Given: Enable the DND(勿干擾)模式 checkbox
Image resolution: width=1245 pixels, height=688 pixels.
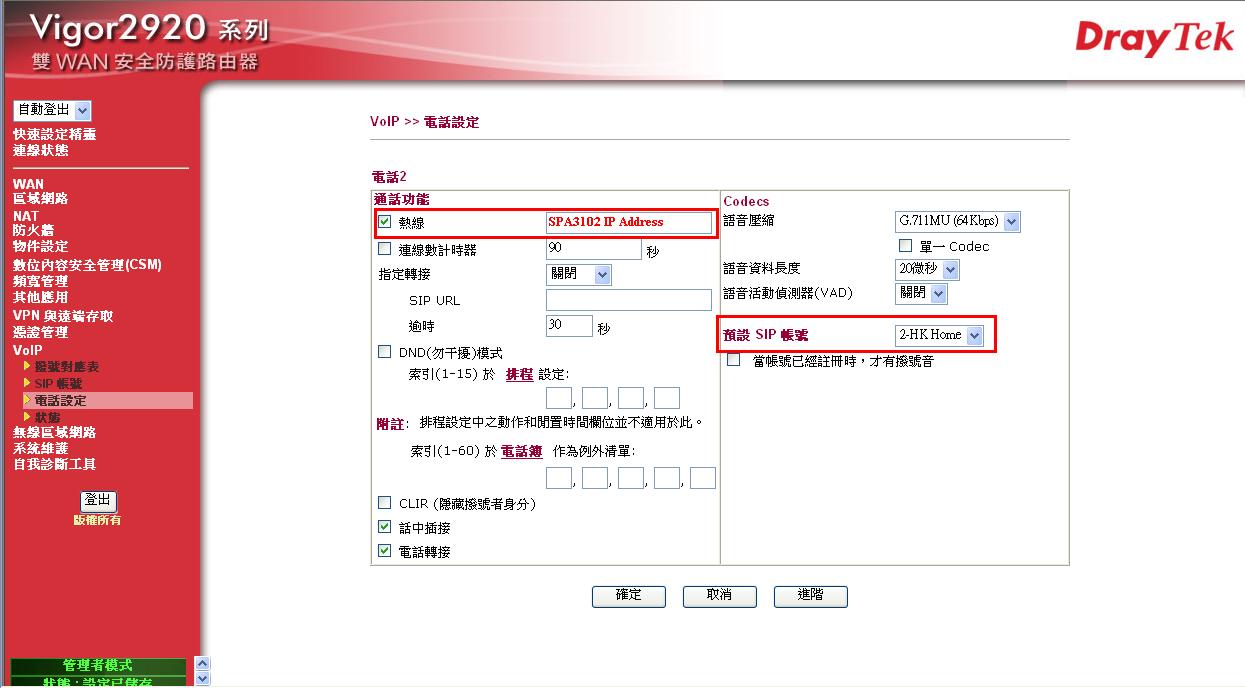Looking at the screenshot, I should click(385, 352).
